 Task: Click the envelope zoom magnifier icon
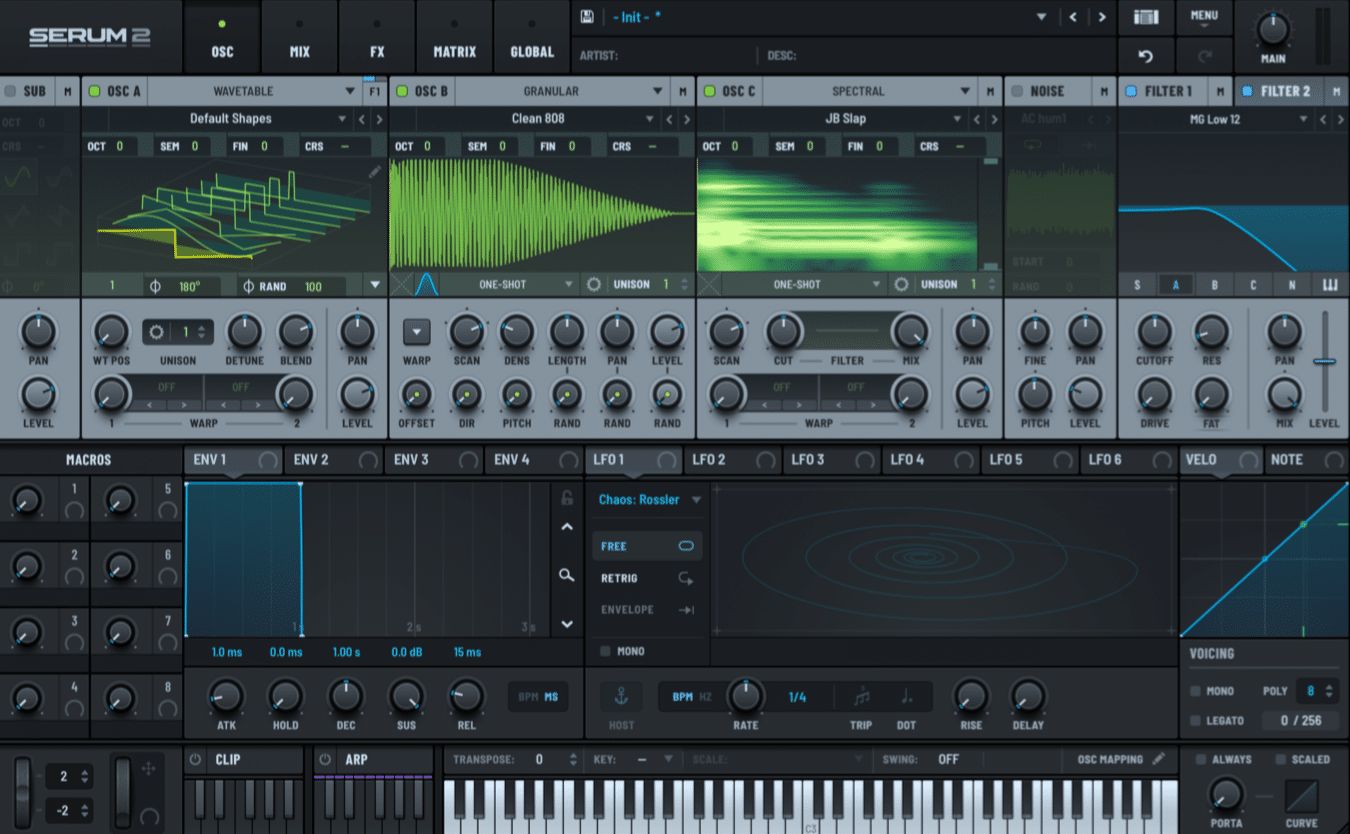(567, 575)
